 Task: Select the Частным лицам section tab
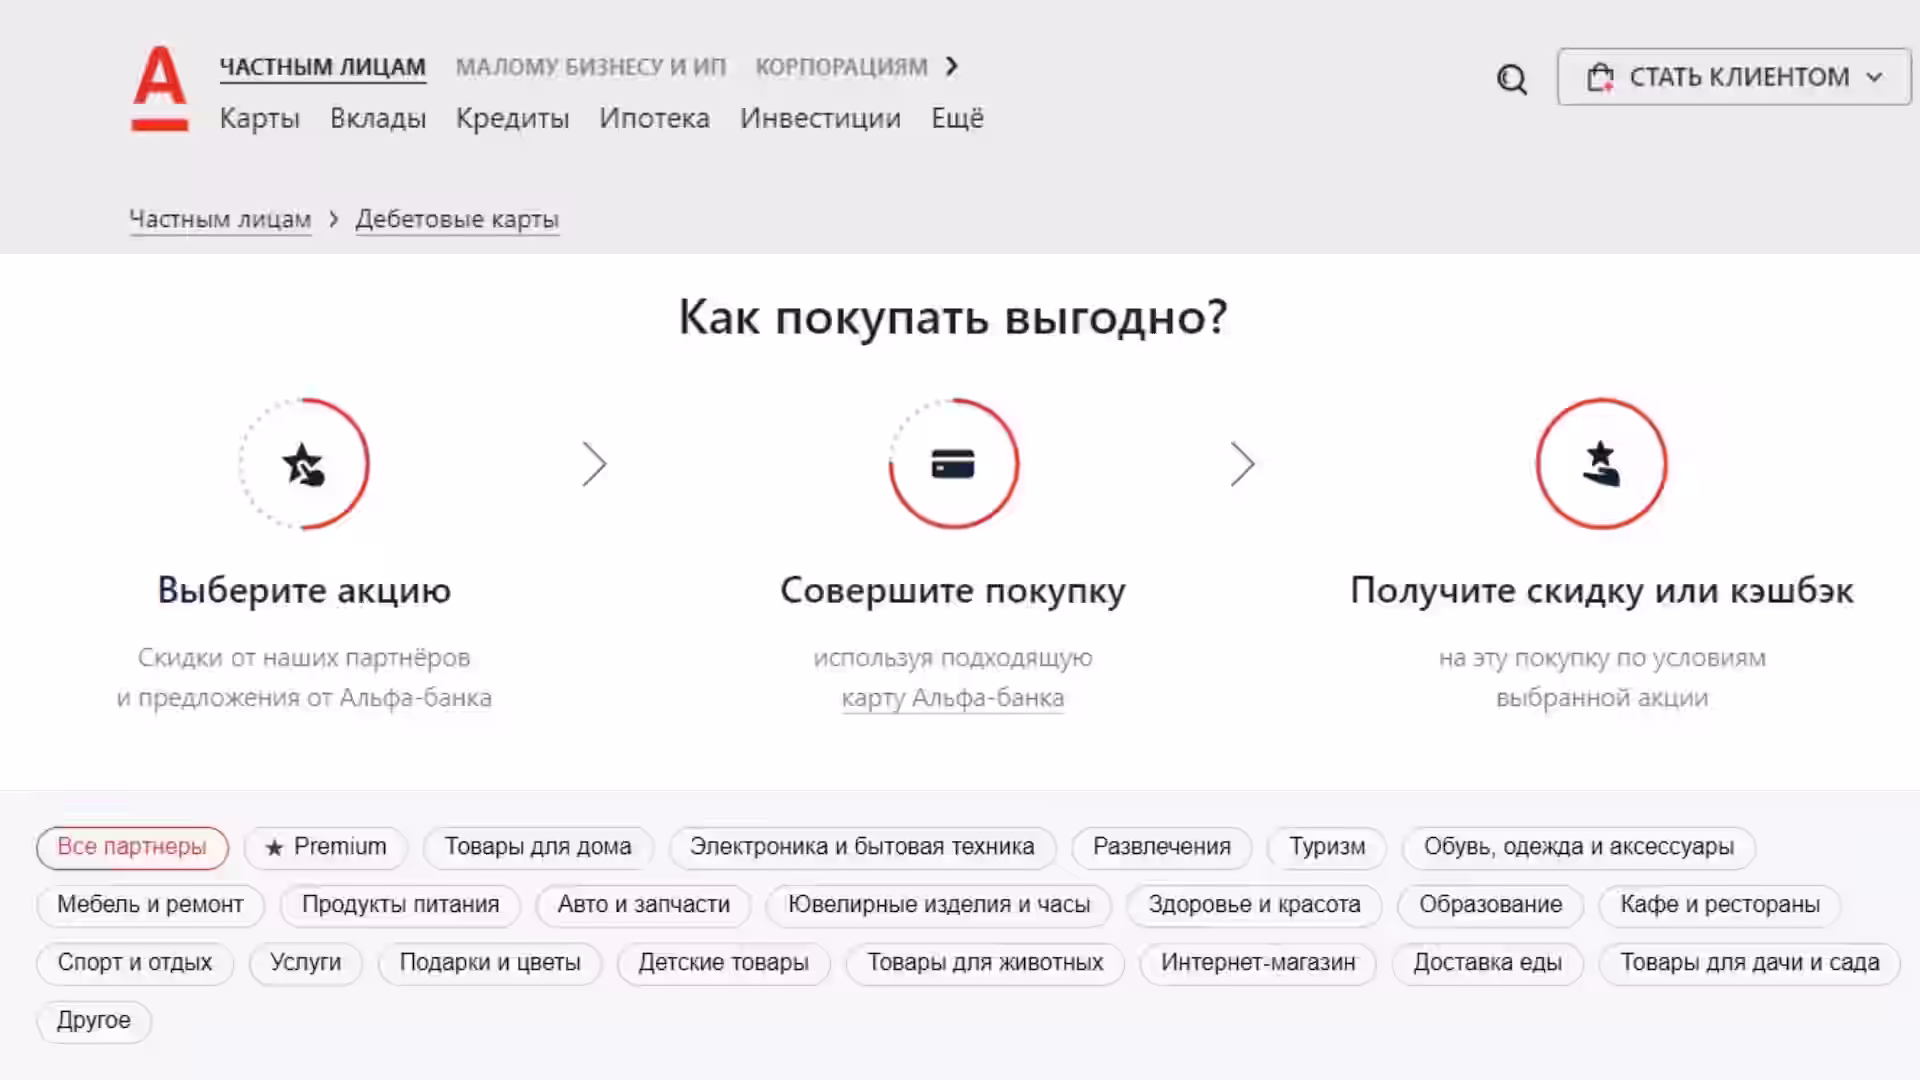point(322,67)
